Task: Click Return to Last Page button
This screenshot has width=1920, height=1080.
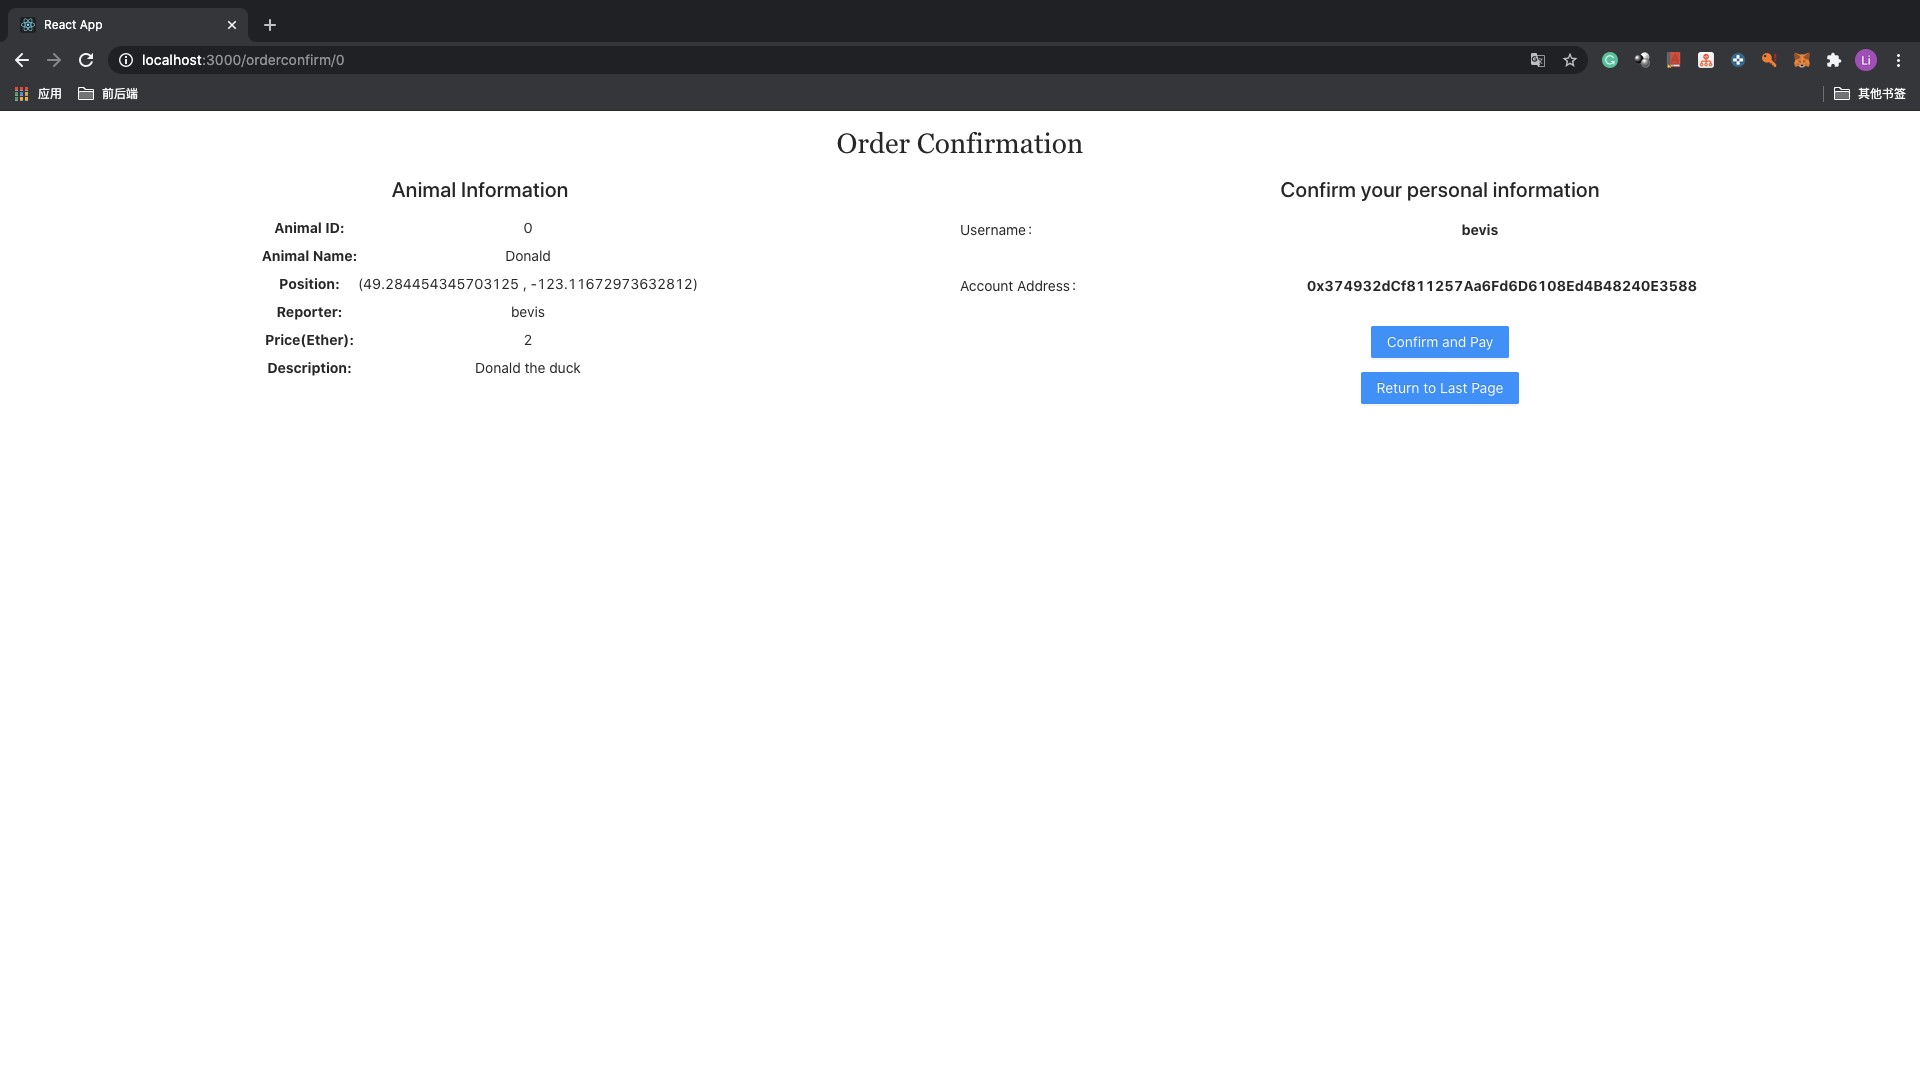Action: coord(1439,388)
